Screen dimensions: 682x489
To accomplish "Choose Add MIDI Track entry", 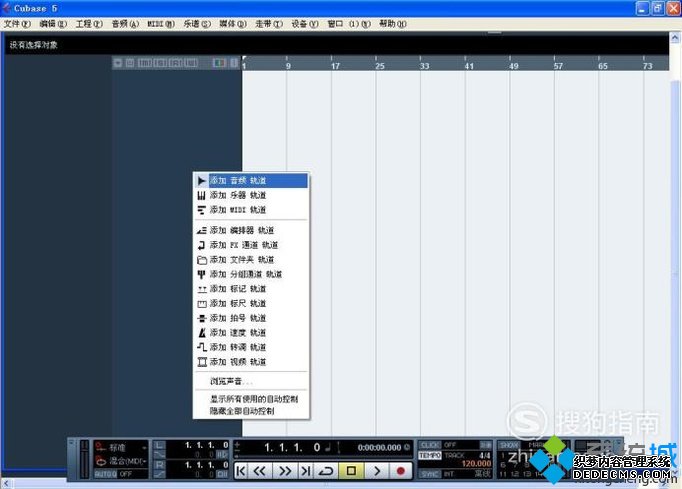I will click(251, 210).
